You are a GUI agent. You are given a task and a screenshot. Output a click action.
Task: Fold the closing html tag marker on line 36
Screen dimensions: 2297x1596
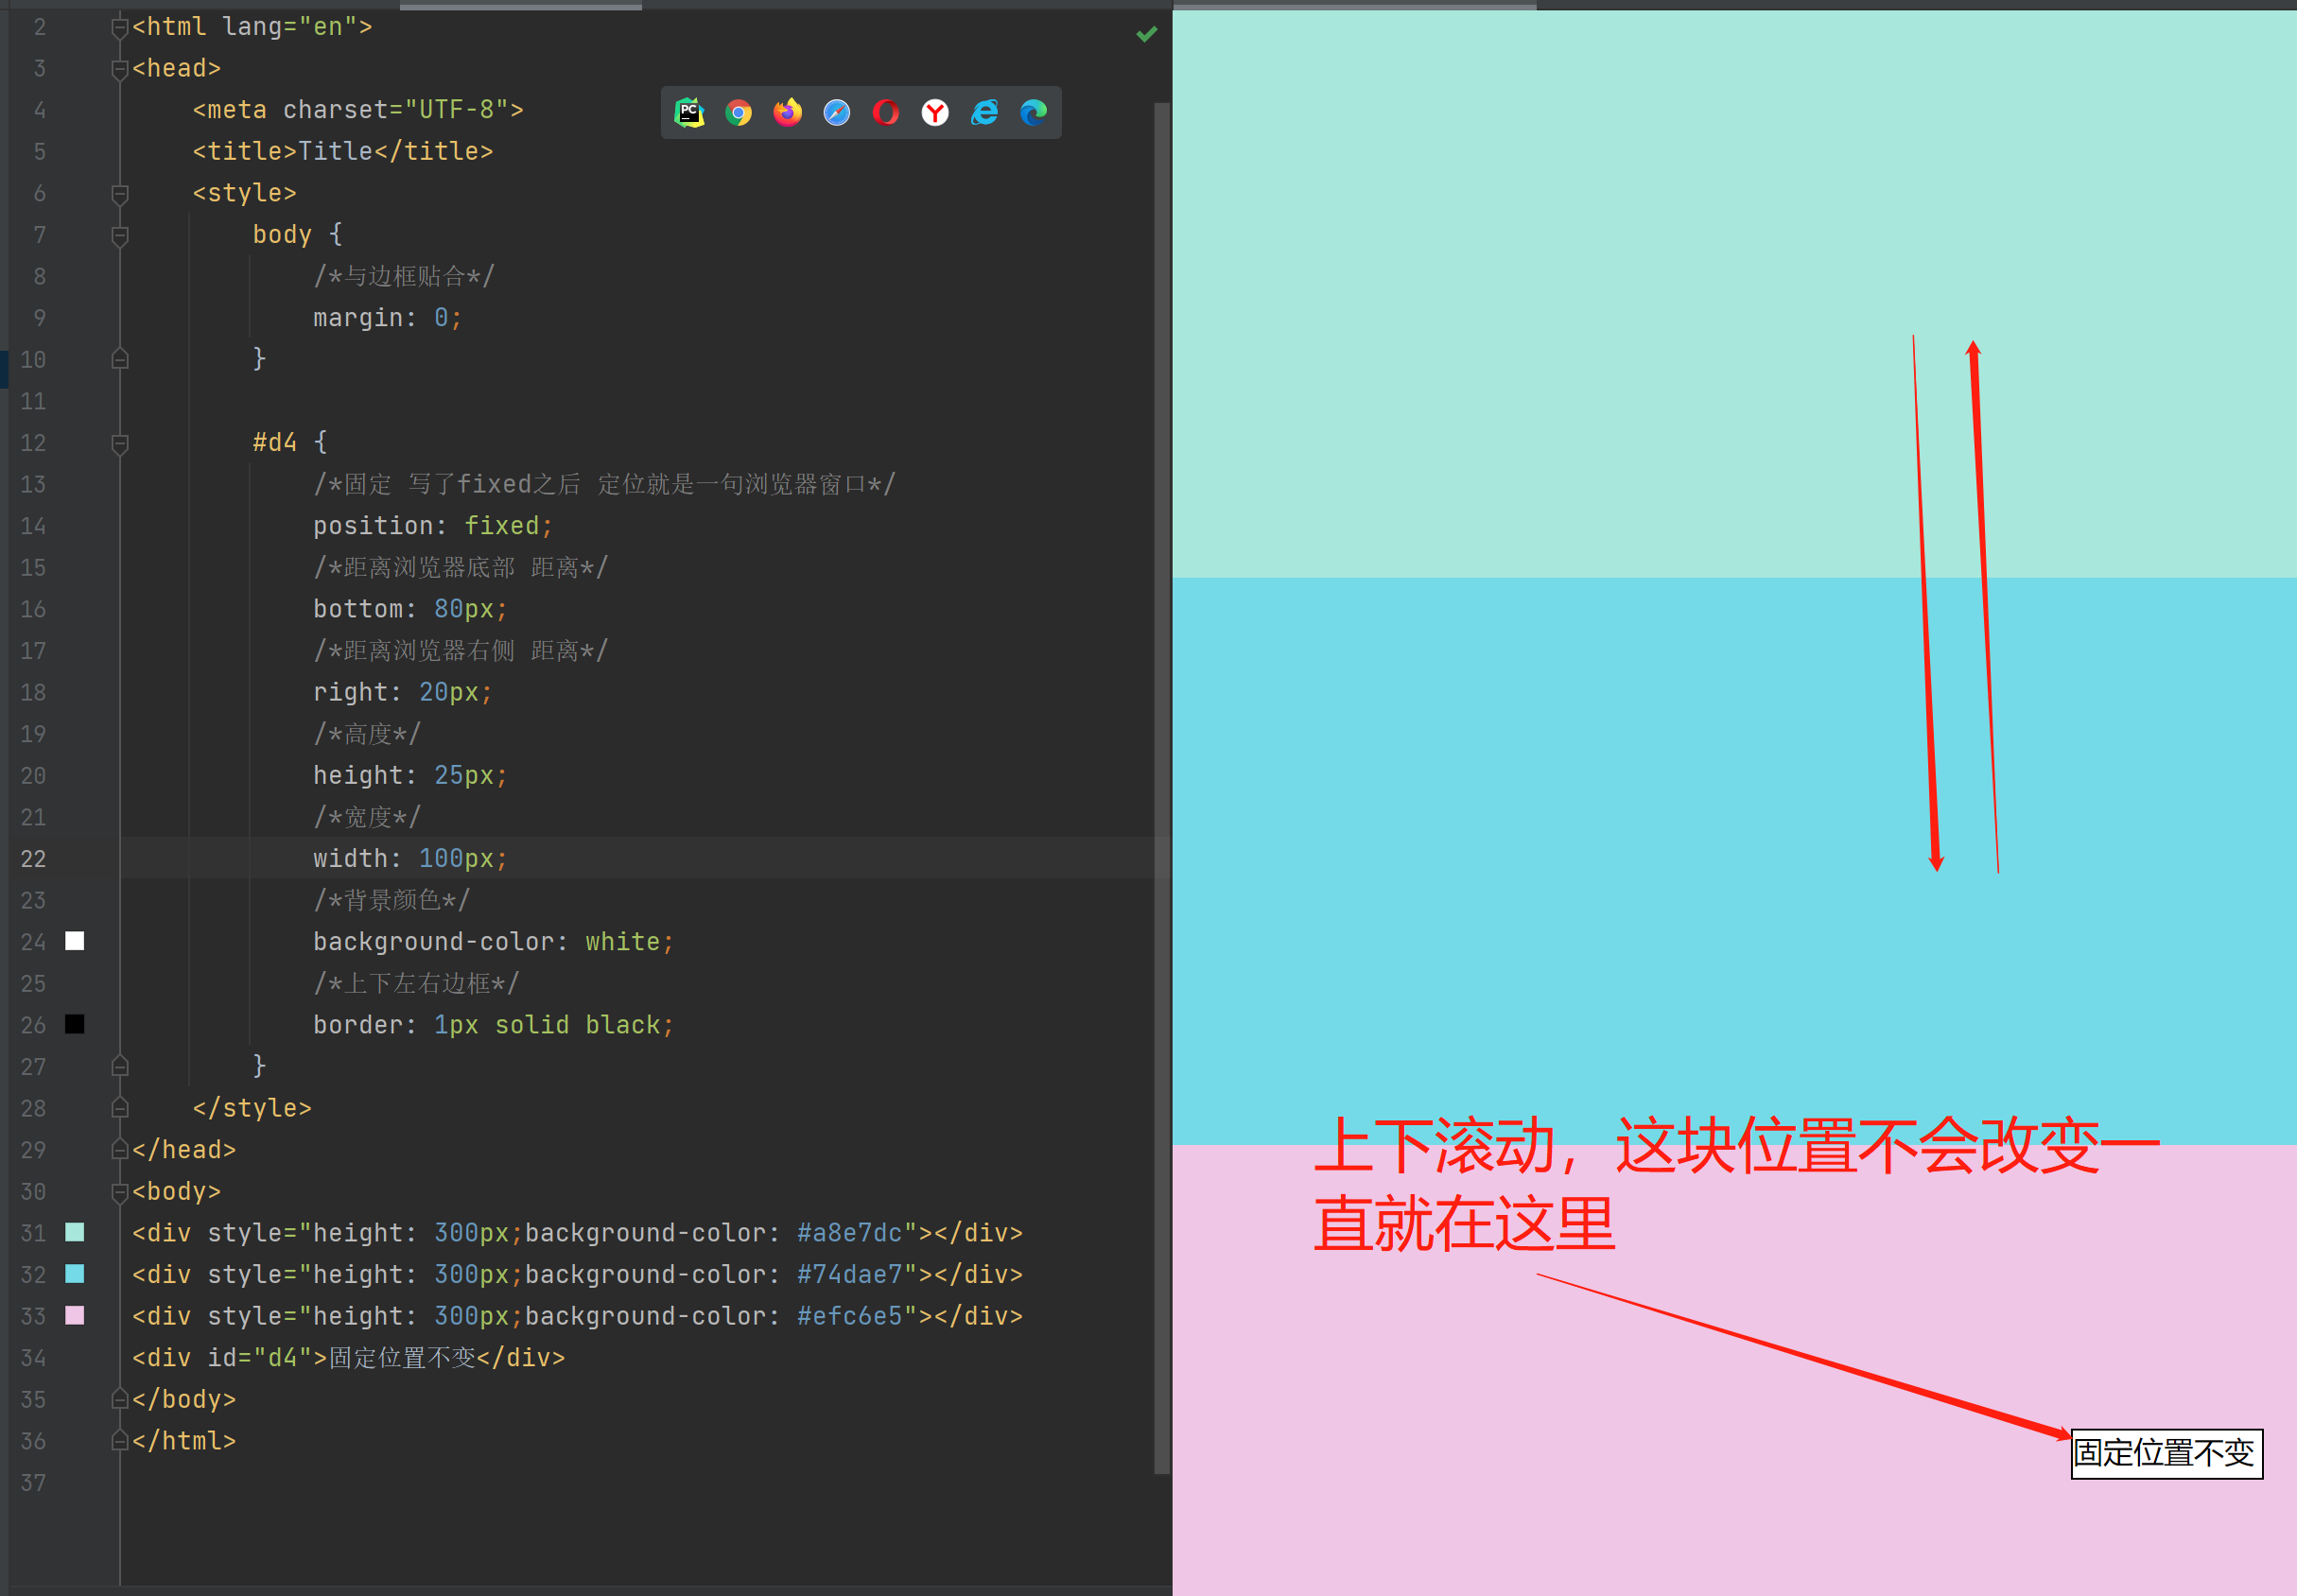pos(120,1441)
